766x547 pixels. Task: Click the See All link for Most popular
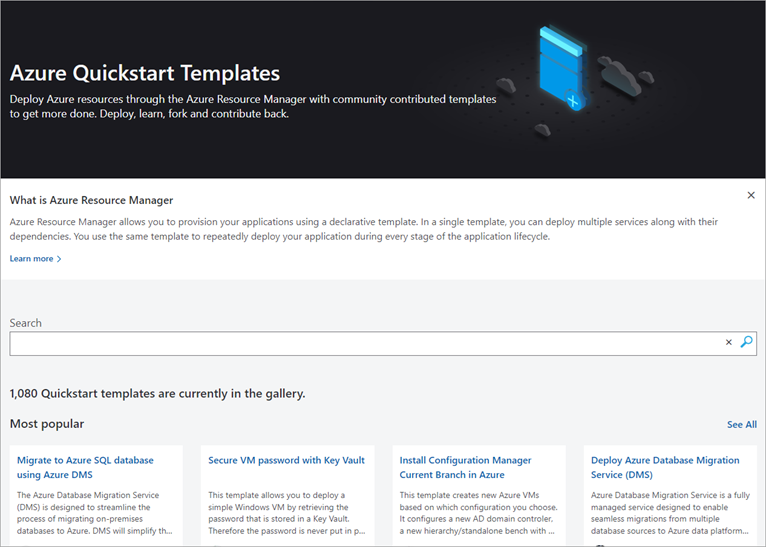[x=742, y=424]
